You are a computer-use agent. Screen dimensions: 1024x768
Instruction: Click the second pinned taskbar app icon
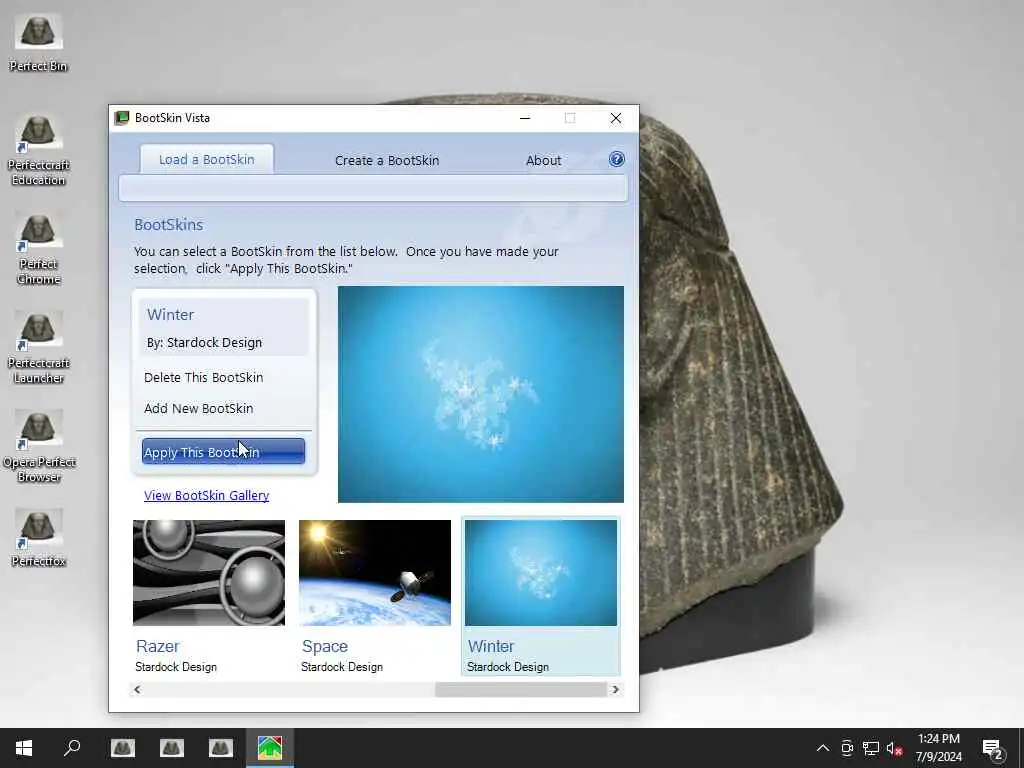(x=172, y=748)
